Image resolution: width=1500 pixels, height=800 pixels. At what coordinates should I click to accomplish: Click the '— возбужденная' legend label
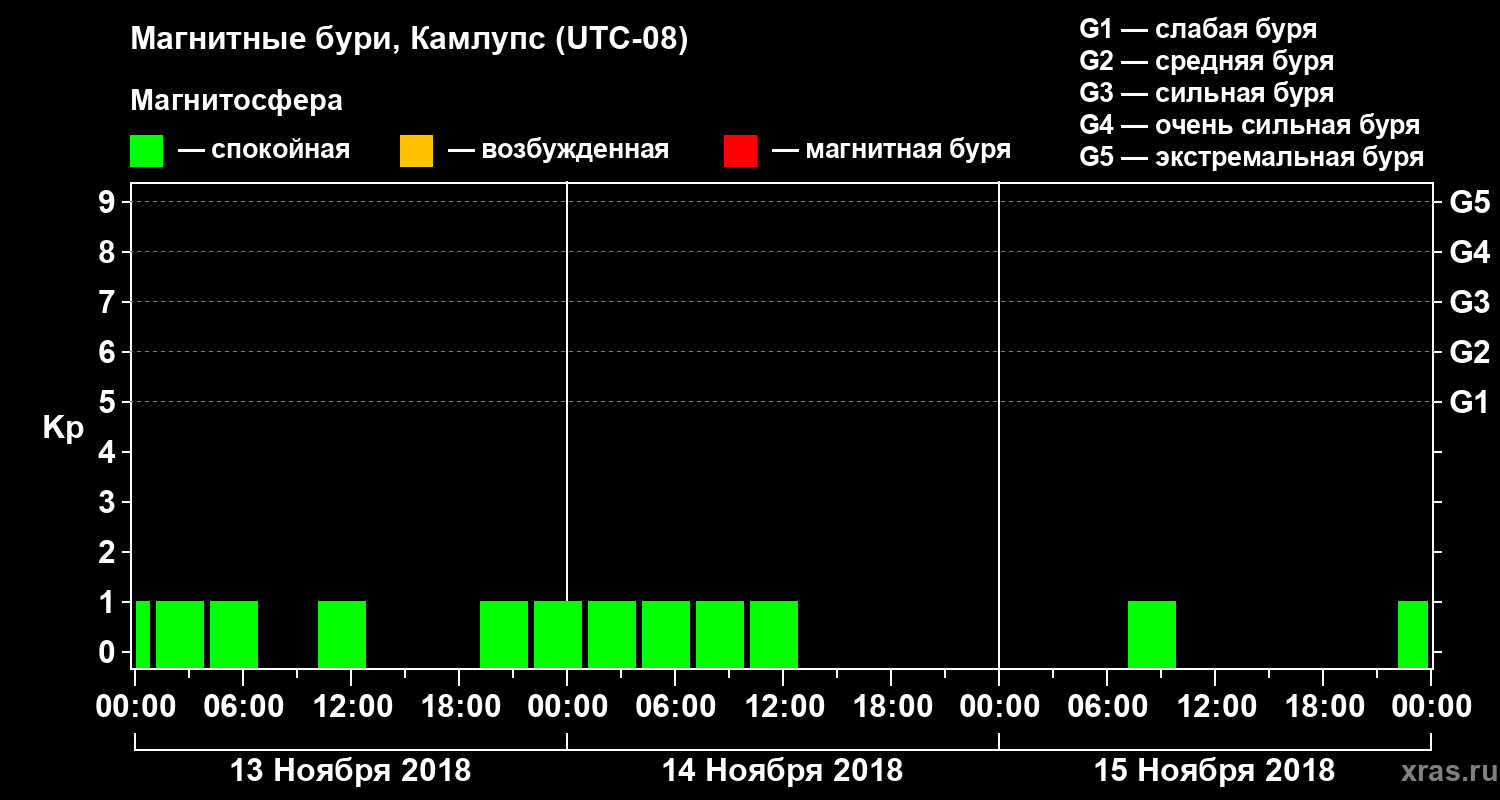[x=558, y=150]
